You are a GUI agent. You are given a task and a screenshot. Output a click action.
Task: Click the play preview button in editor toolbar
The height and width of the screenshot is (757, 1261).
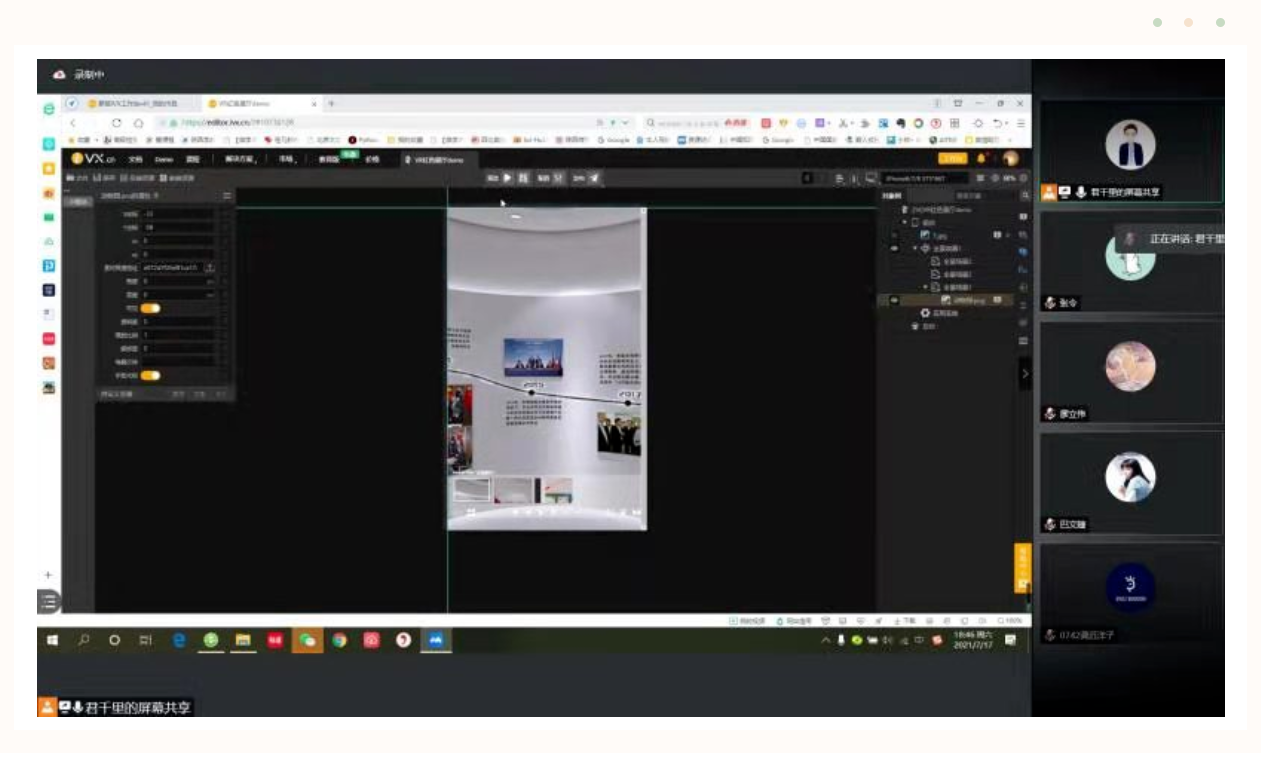point(507,178)
